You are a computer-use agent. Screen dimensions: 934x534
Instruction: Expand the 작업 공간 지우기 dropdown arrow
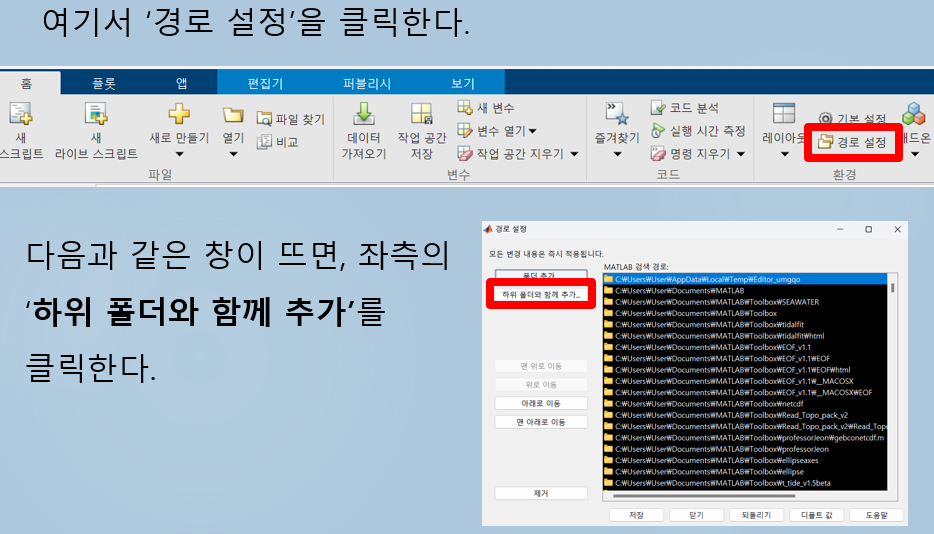(574, 154)
